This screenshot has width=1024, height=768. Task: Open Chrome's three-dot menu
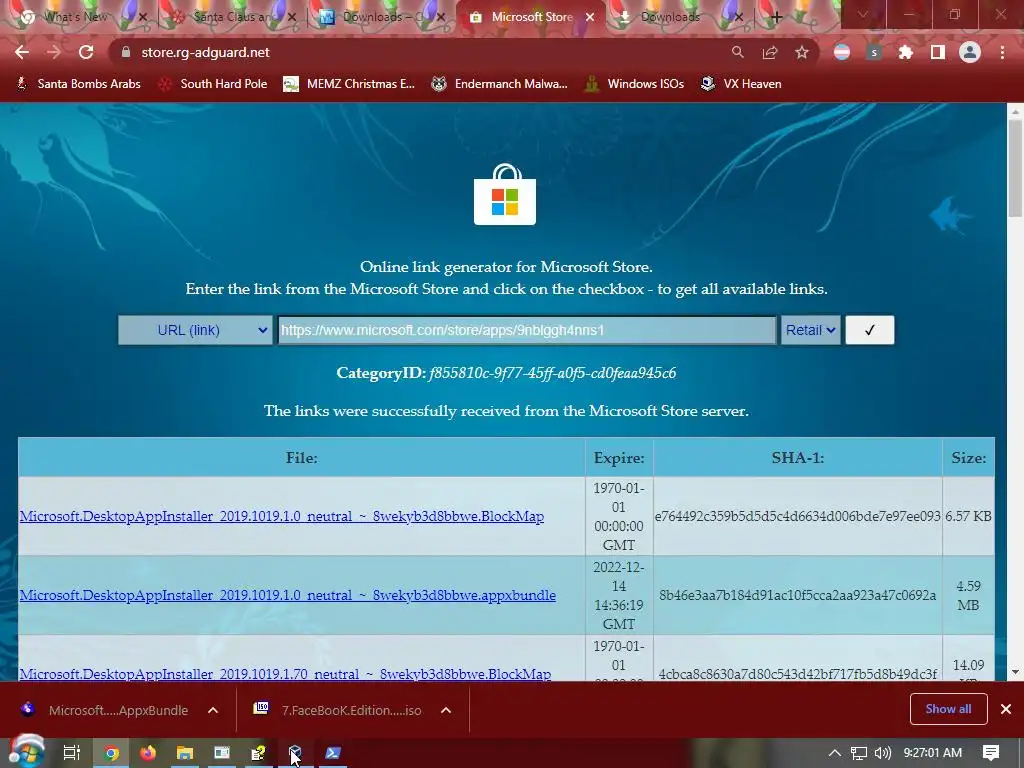[1002, 52]
